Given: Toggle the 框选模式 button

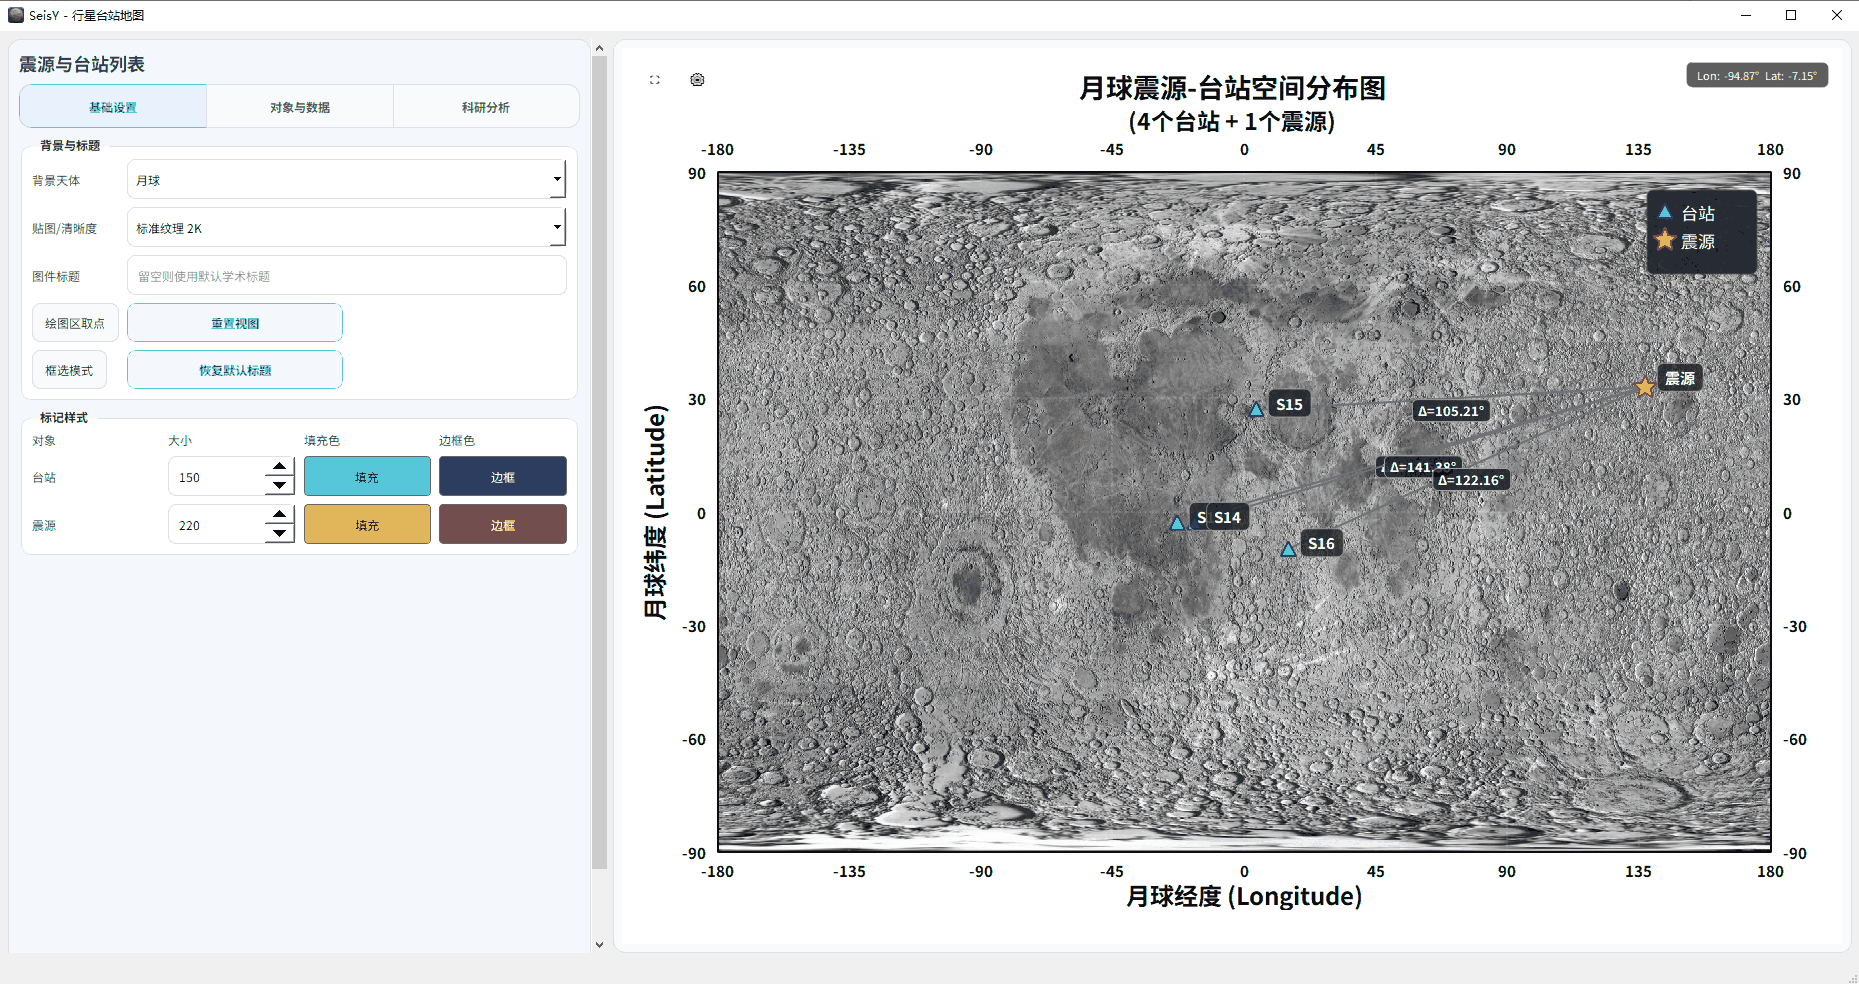Looking at the screenshot, I should (x=69, y=370).
